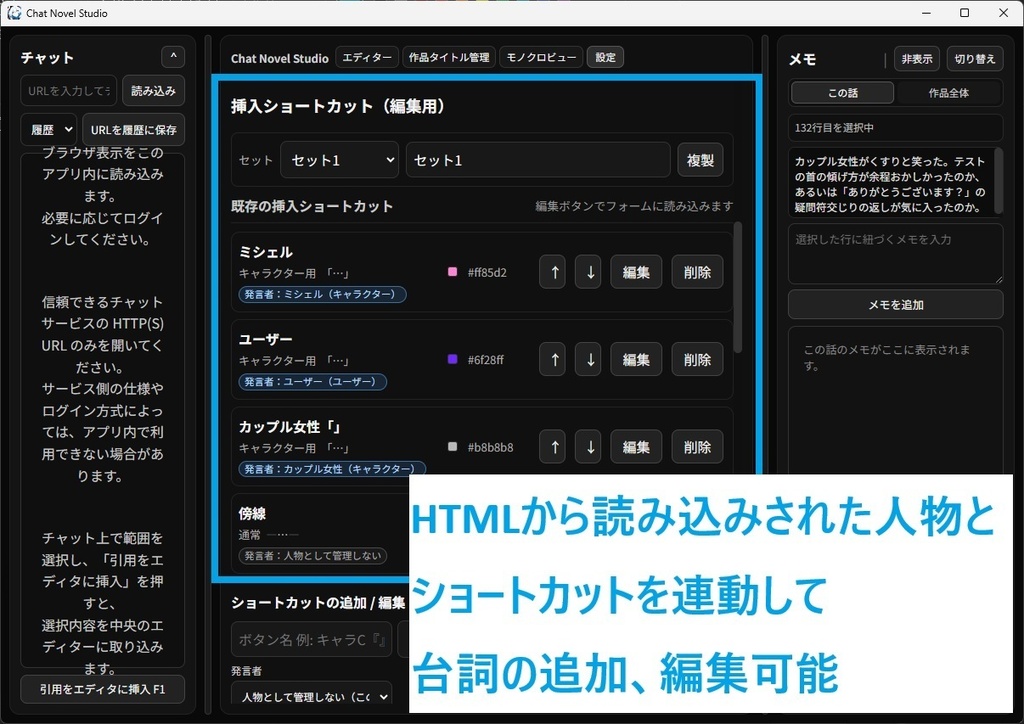Click the Chat Novel Studio title bar icon
The height and width of the screenshot is (724, 1024).
14,13
